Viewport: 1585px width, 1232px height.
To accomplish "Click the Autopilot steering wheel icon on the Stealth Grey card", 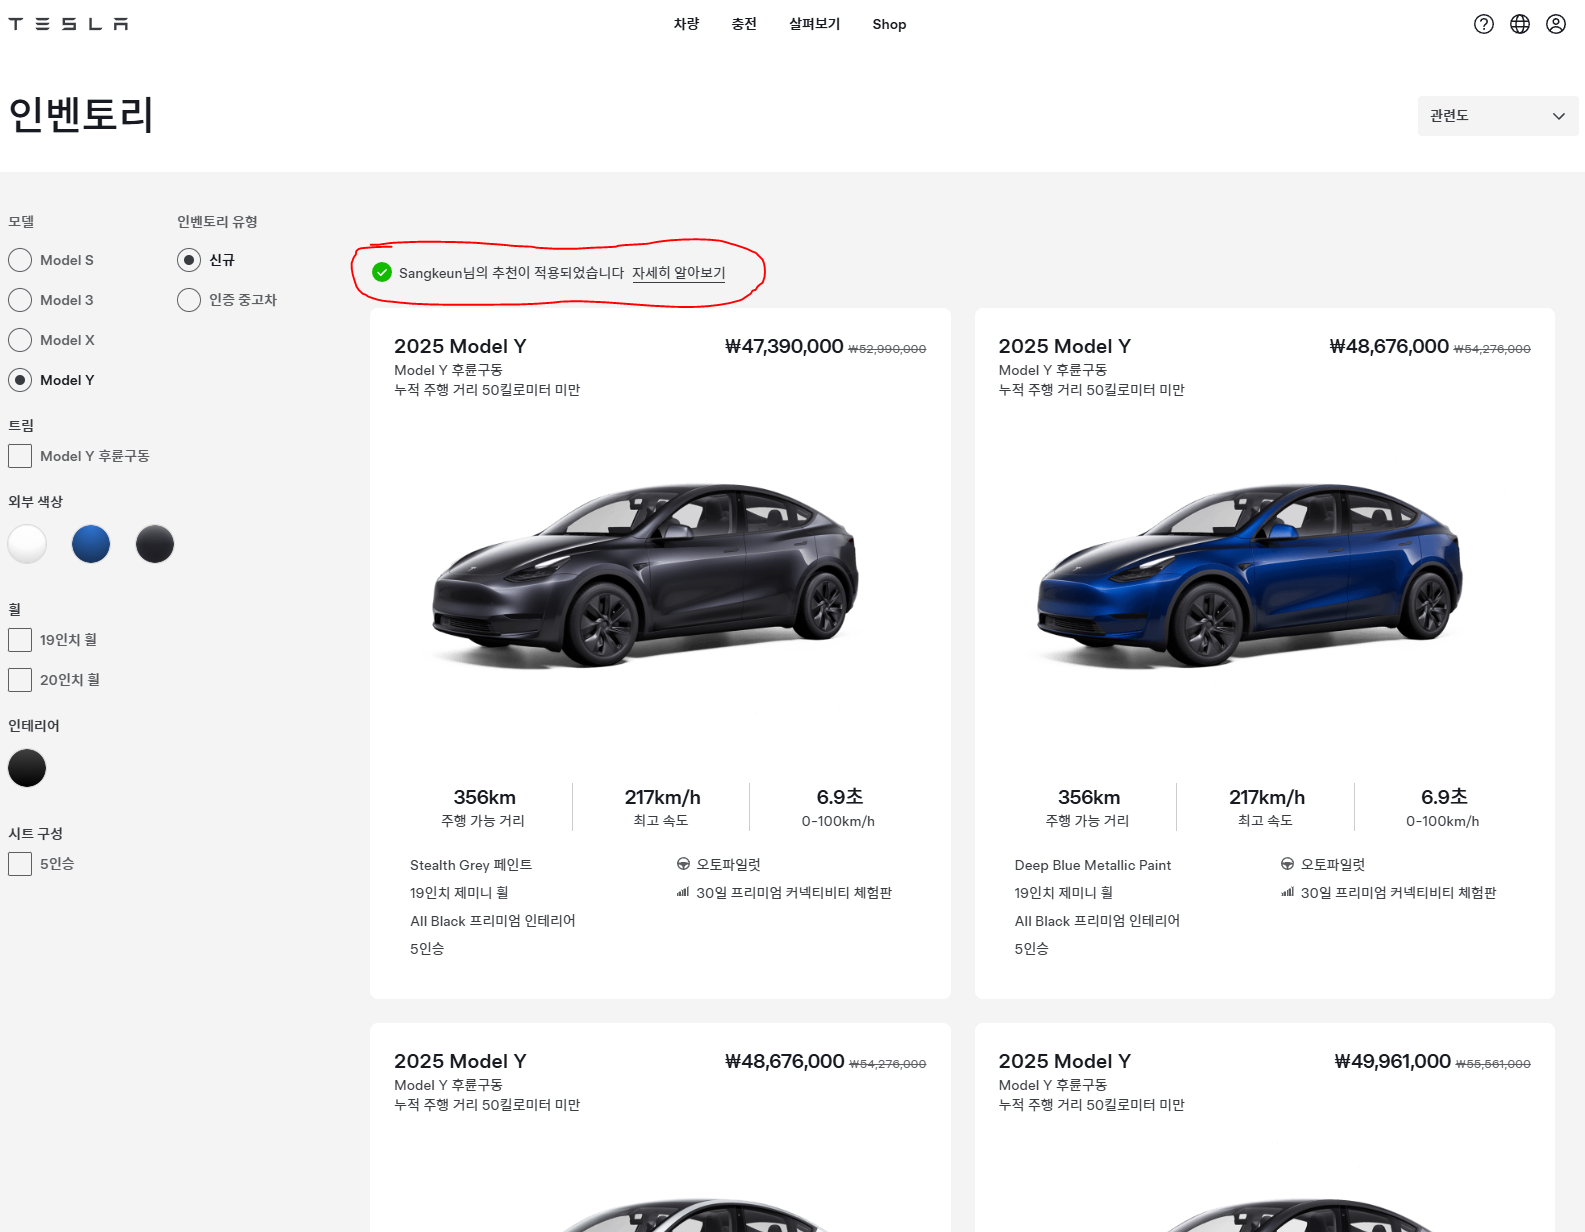I will 683,864.
